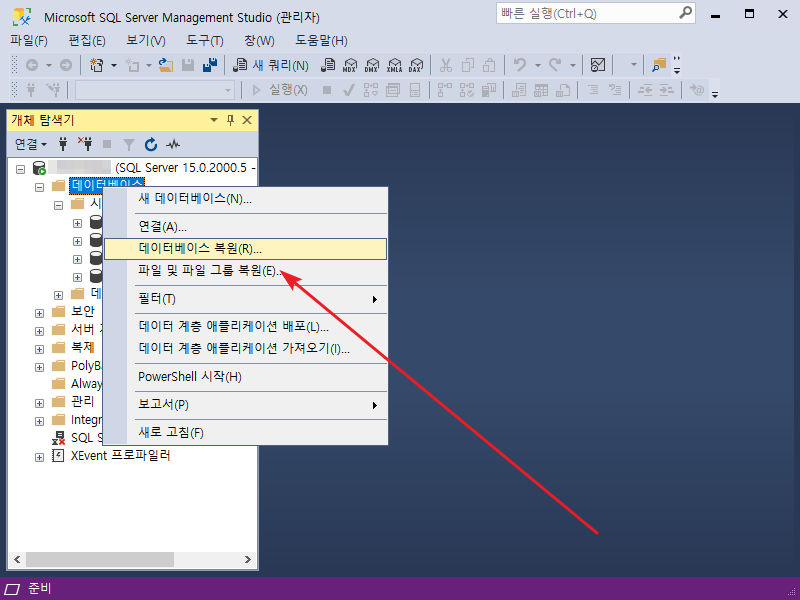Expand the 보안 folder

tap(39, 313)
